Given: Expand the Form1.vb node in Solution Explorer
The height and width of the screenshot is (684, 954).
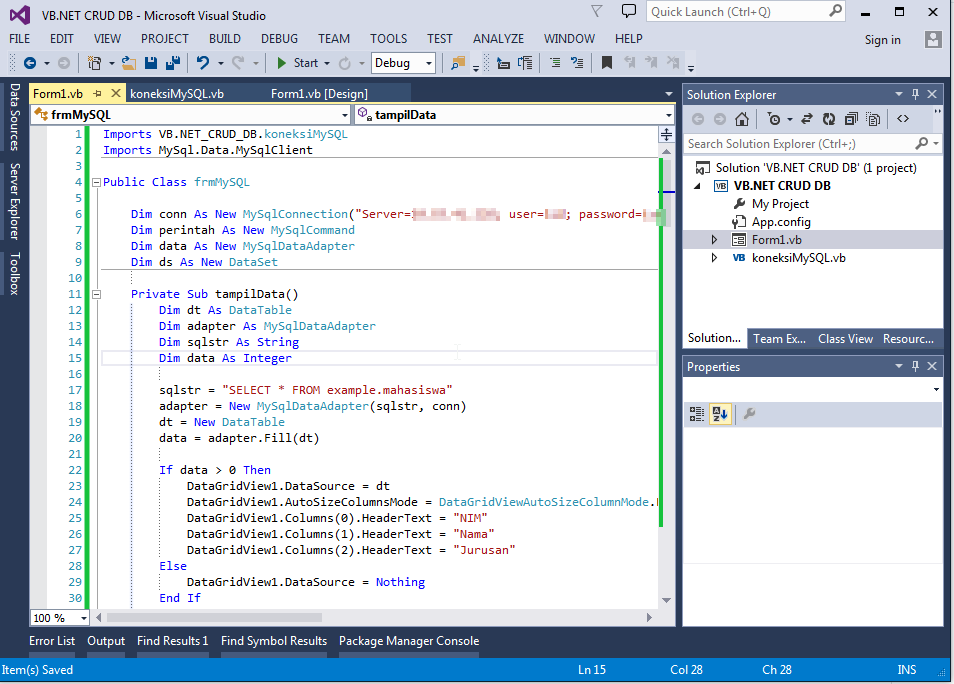Looking at the screenshot, I should tap(714, 240).
